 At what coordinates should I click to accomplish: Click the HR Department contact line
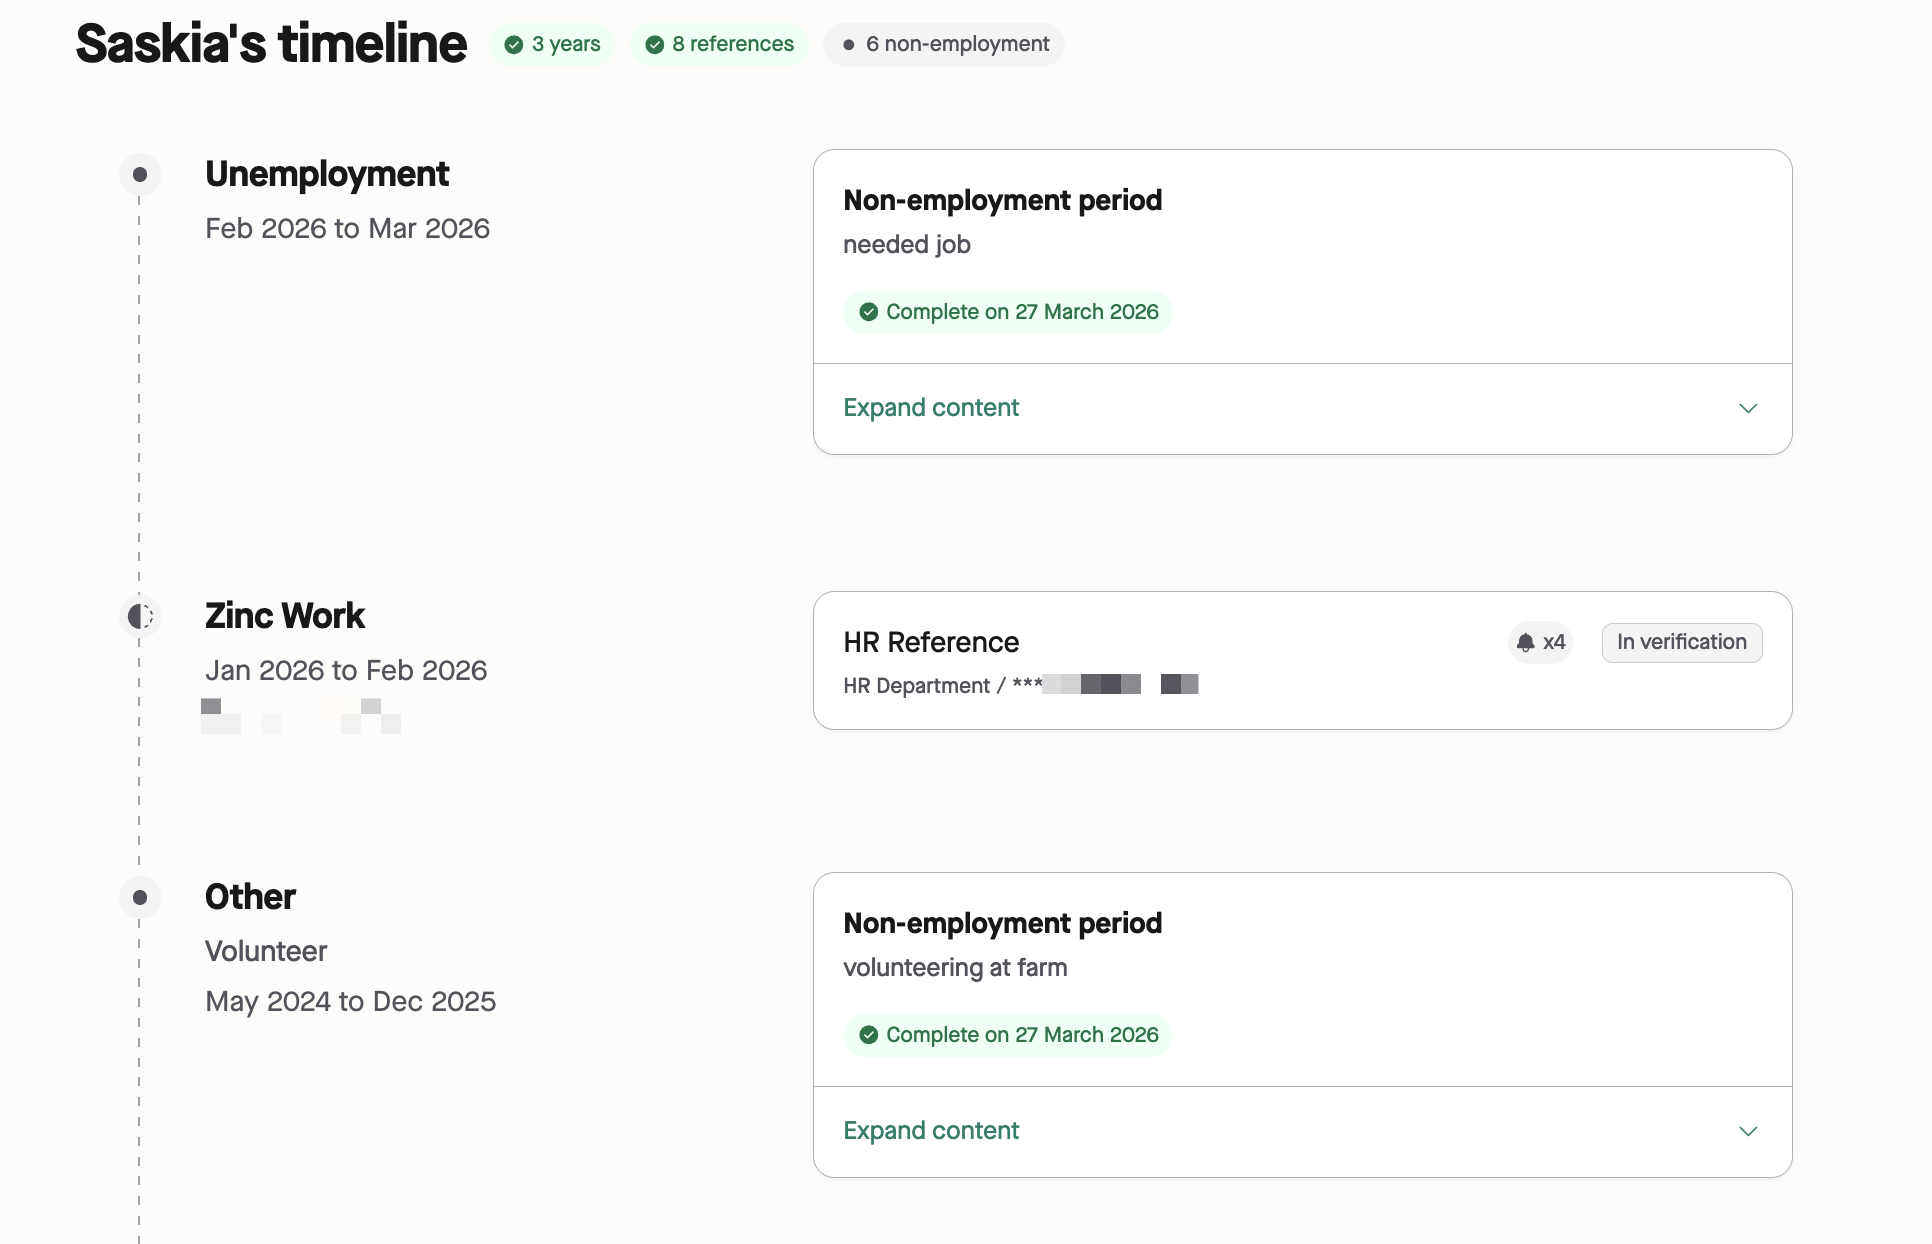point(1020,685)
